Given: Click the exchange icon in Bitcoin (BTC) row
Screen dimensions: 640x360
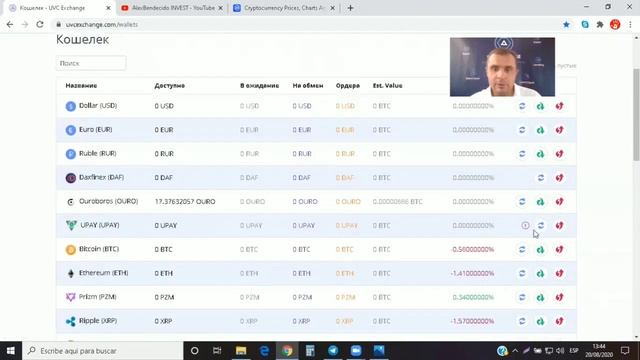Looking at the screenshot, I should pyautogui.click(x=522, y=249).
